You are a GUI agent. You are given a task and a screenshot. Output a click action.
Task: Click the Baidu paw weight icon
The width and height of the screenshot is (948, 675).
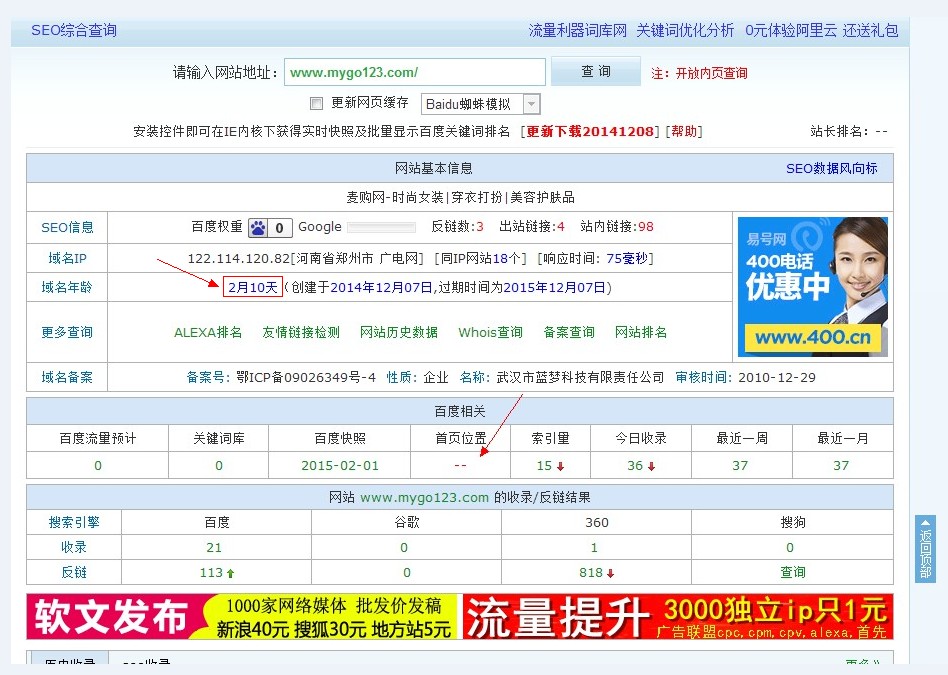coord(258,227)
